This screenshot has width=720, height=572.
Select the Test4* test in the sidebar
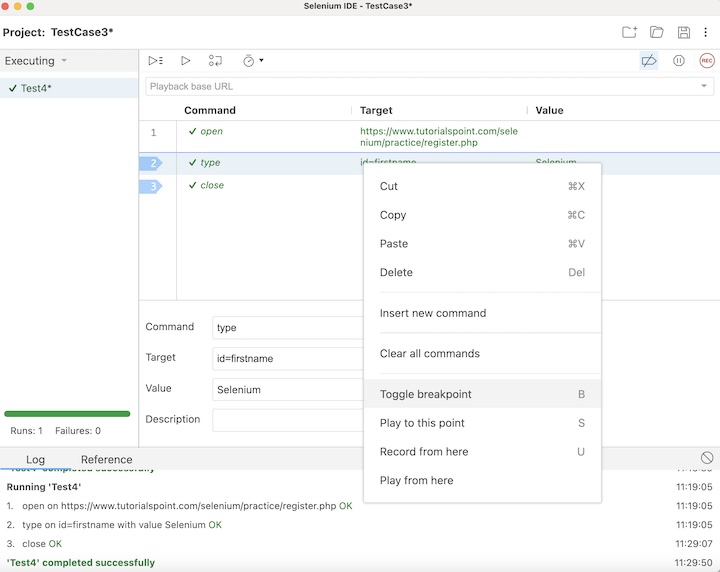tap(36, 88)
